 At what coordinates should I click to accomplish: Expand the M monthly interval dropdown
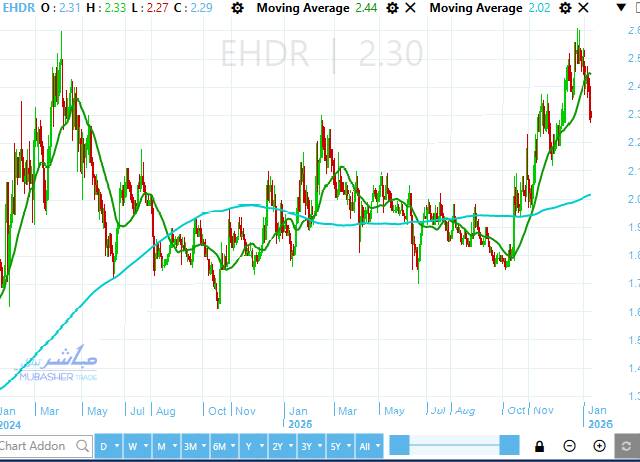[163, 446]
